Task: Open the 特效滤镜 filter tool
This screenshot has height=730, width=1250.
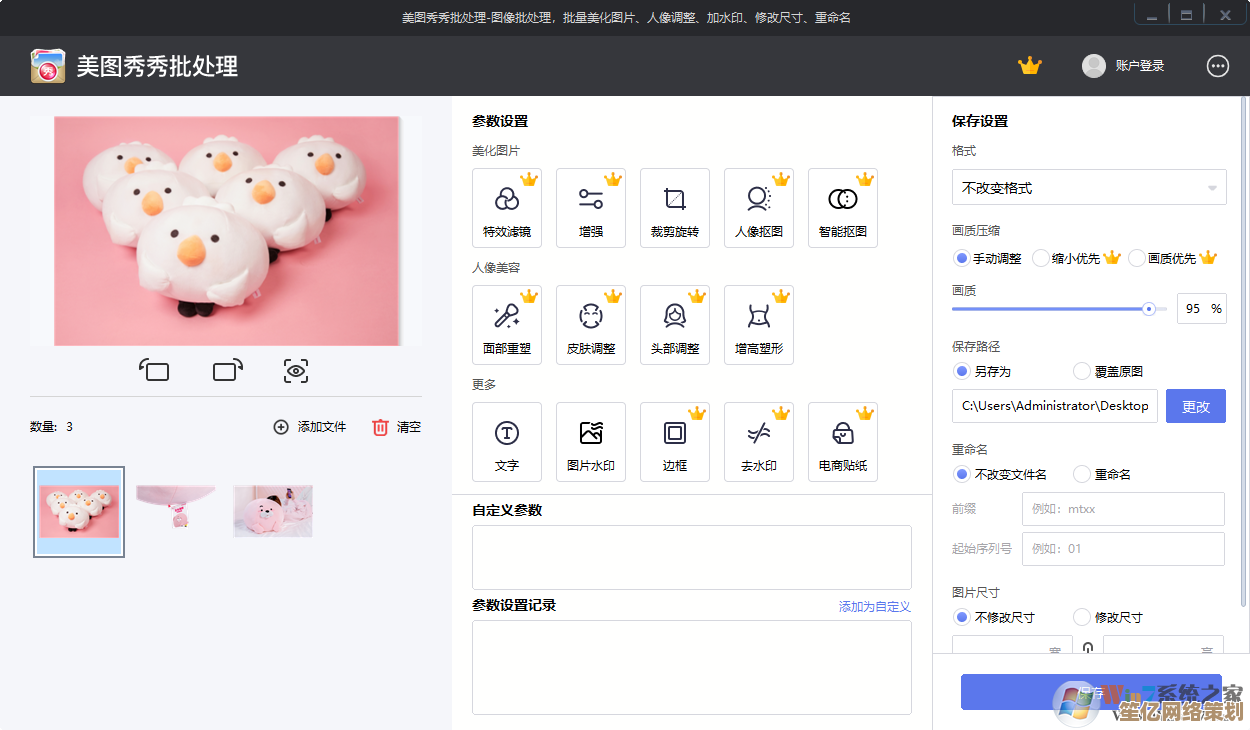Action: (x=507, y=208)
